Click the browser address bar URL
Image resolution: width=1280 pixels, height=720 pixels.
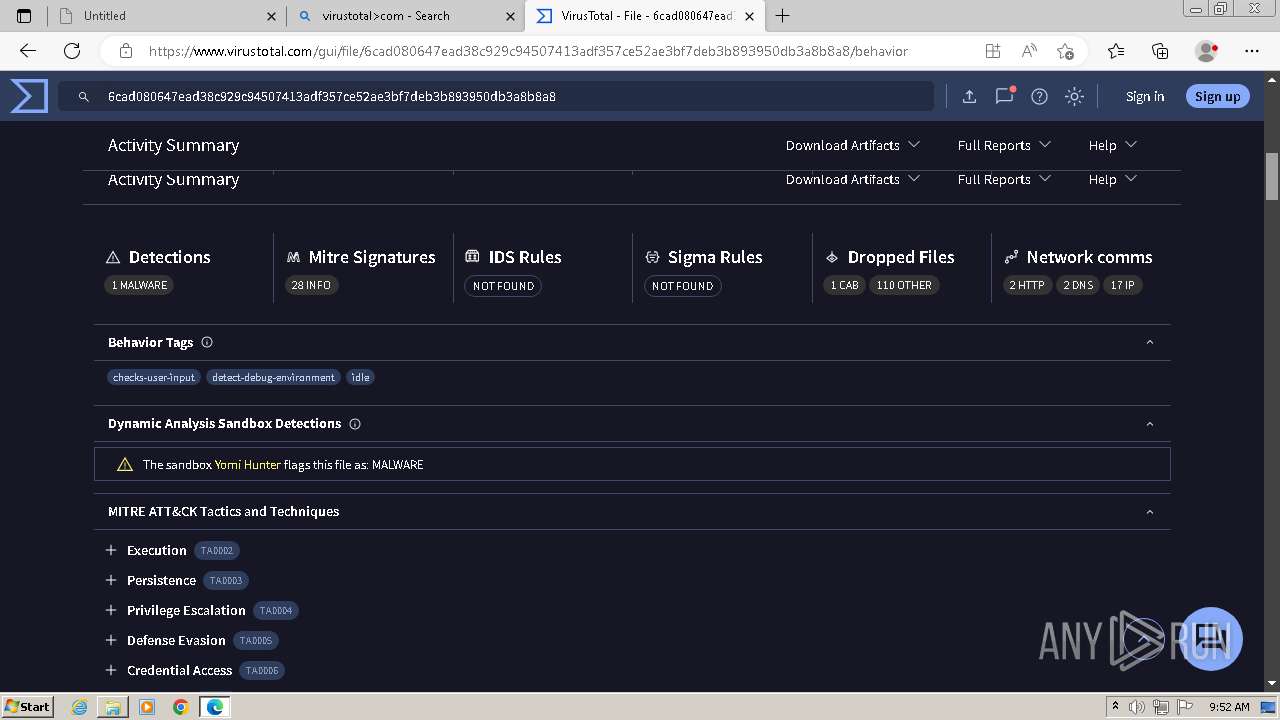click(528, 51)
